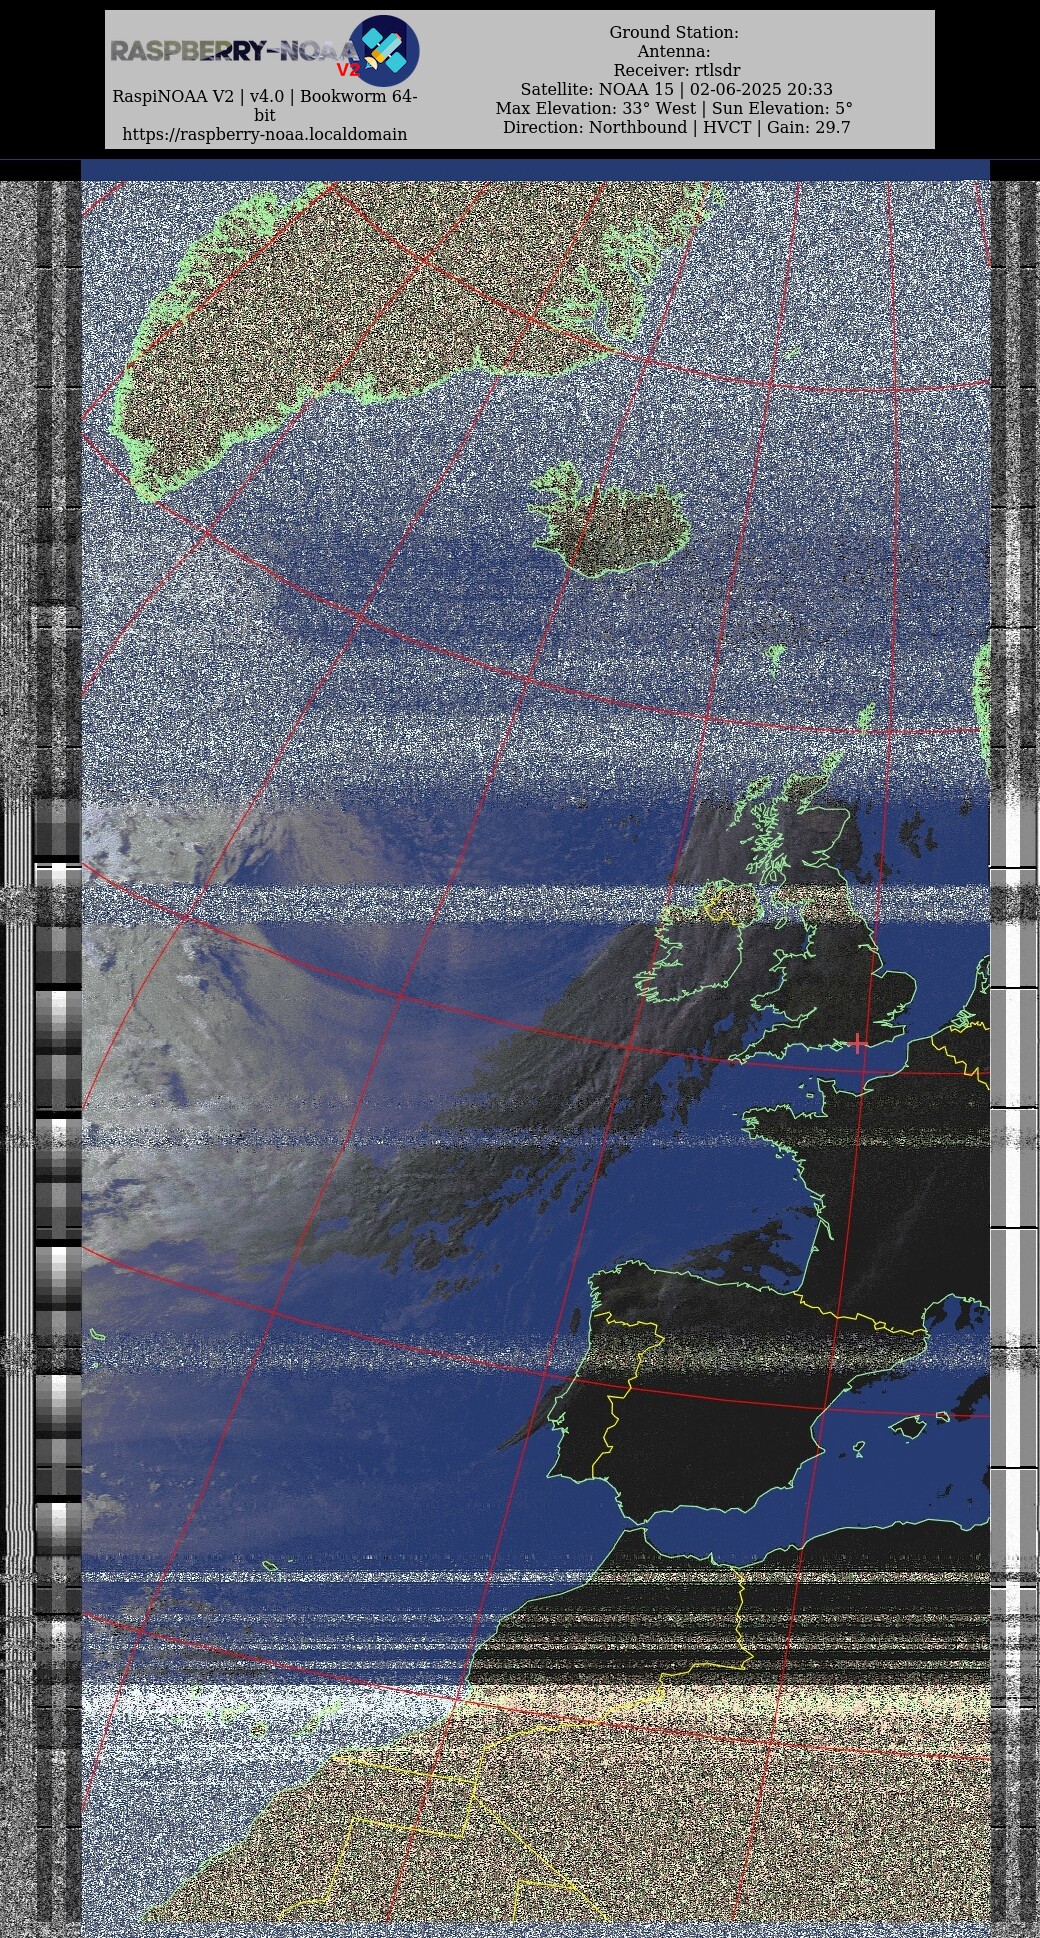
Task: Click the RASPBERRY-NOAA logo wordmark
Action: 232,51
